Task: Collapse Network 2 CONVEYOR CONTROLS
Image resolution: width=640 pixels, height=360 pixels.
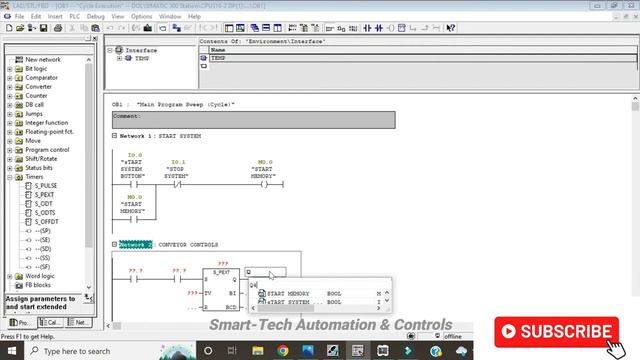Action: pos(114,244)
